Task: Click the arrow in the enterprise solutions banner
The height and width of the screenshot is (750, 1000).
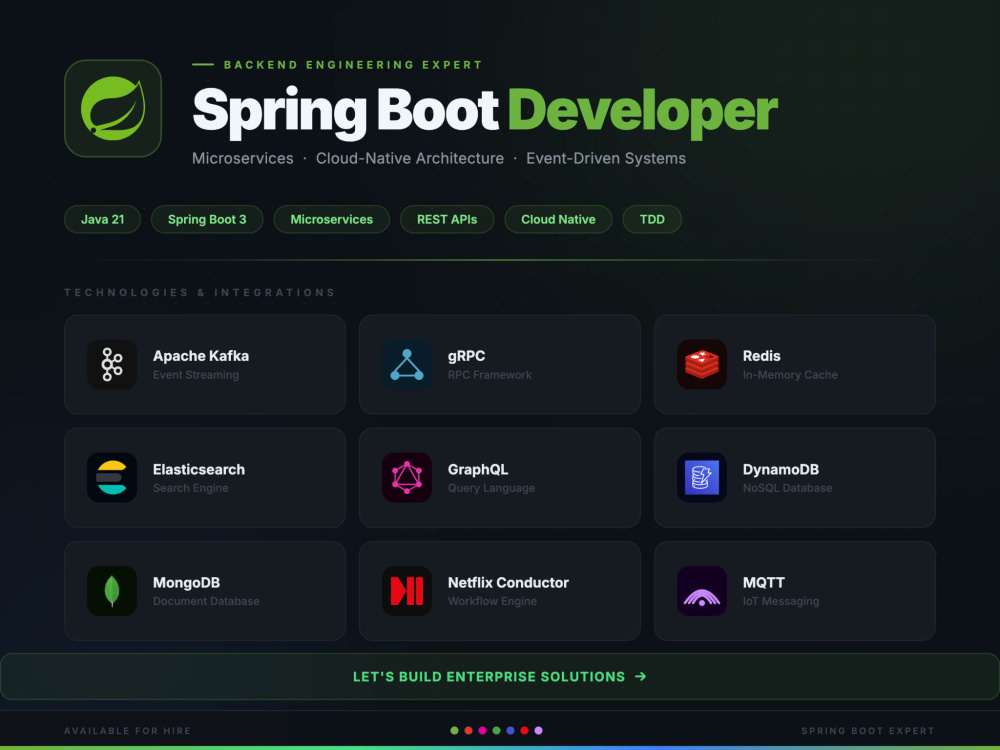Action: point(641,677)
